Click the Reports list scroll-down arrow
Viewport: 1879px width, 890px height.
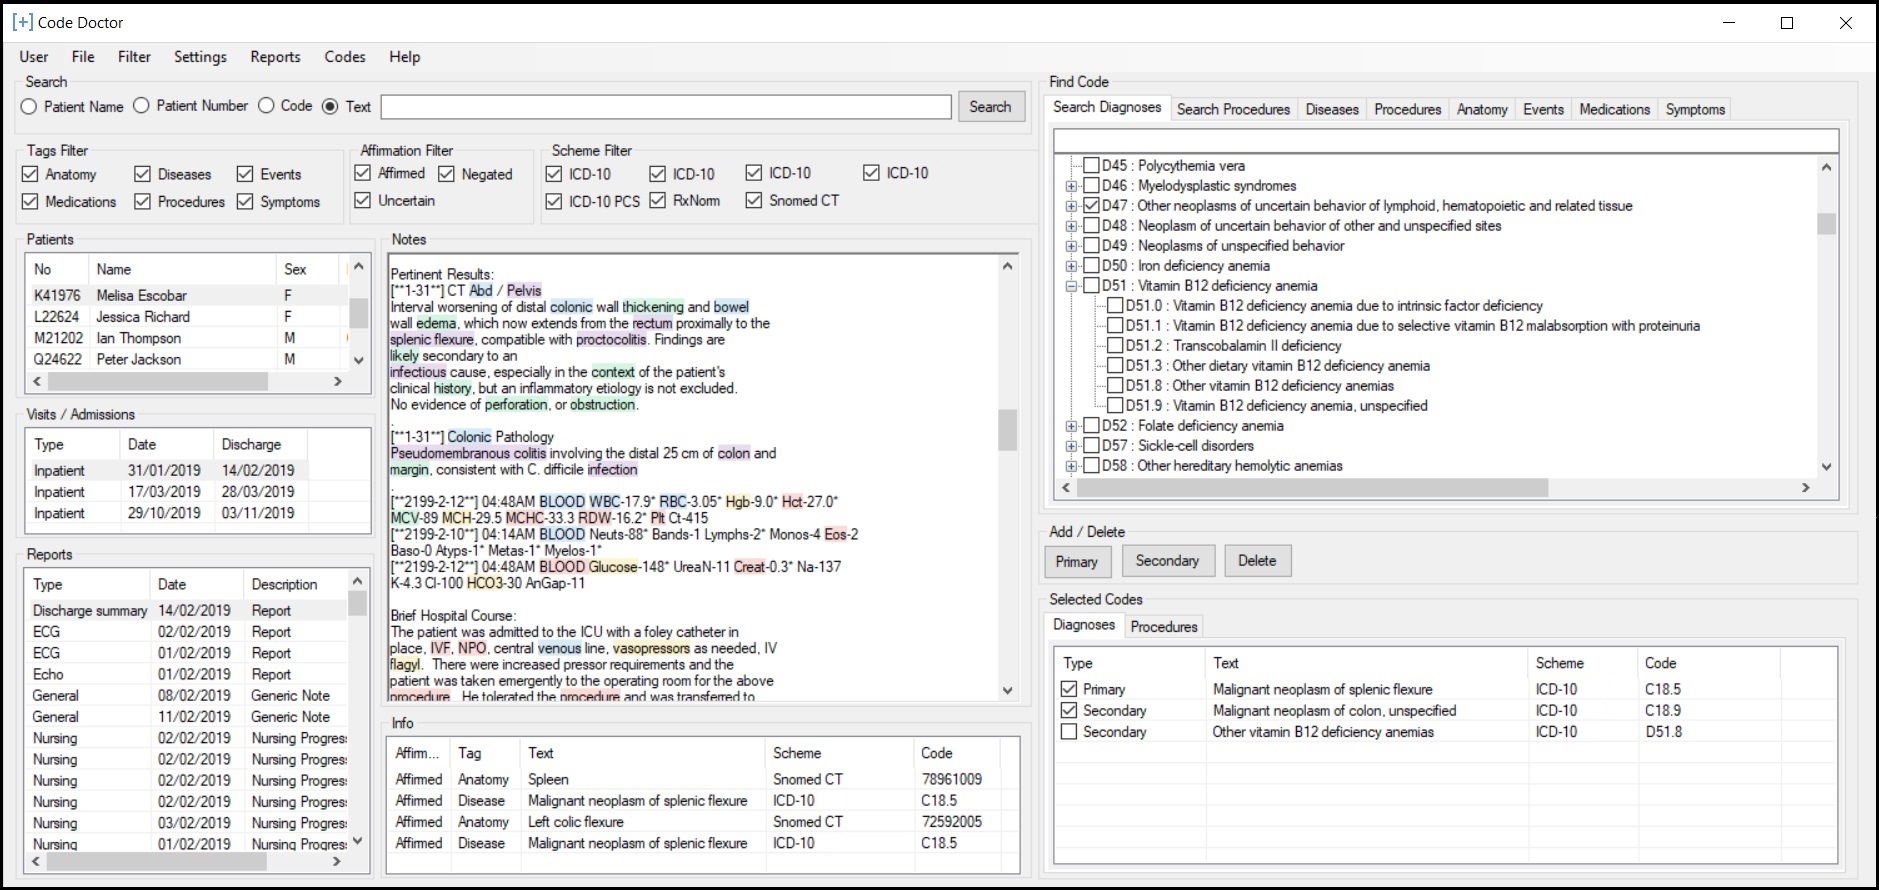coord(357,841)
